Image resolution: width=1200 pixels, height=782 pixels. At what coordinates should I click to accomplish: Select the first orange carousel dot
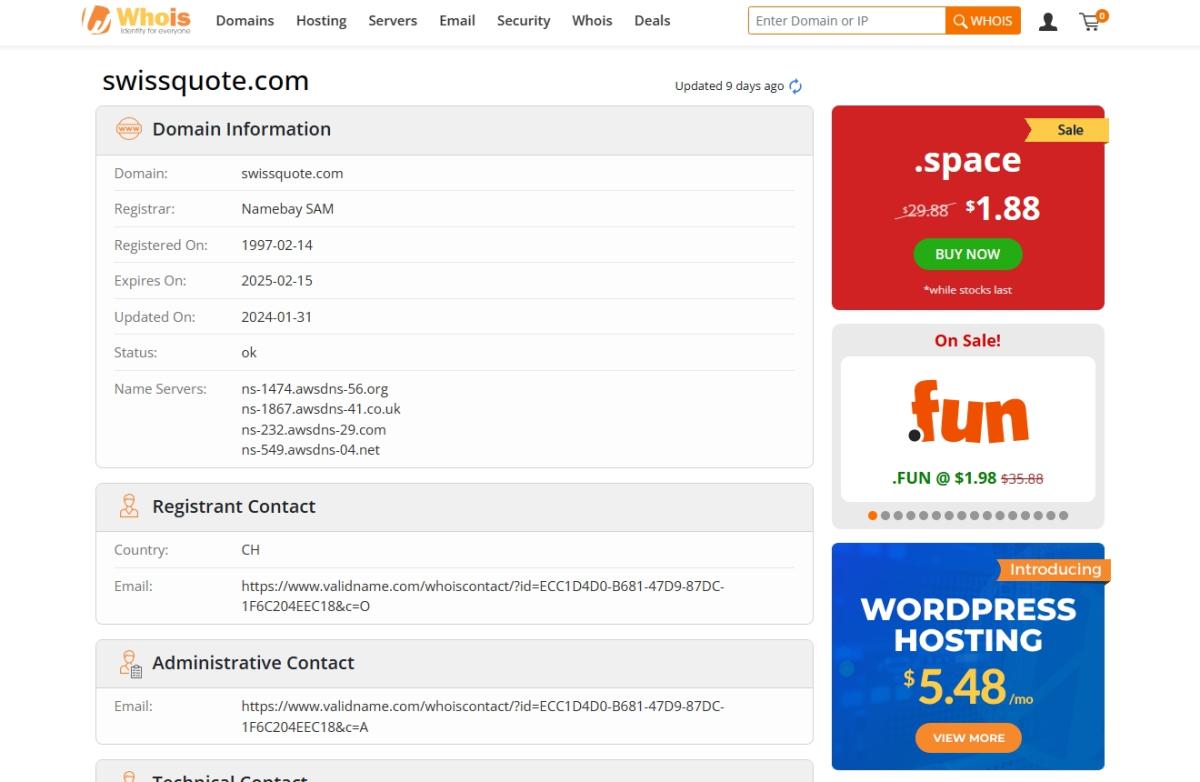(x=872, y=516)
